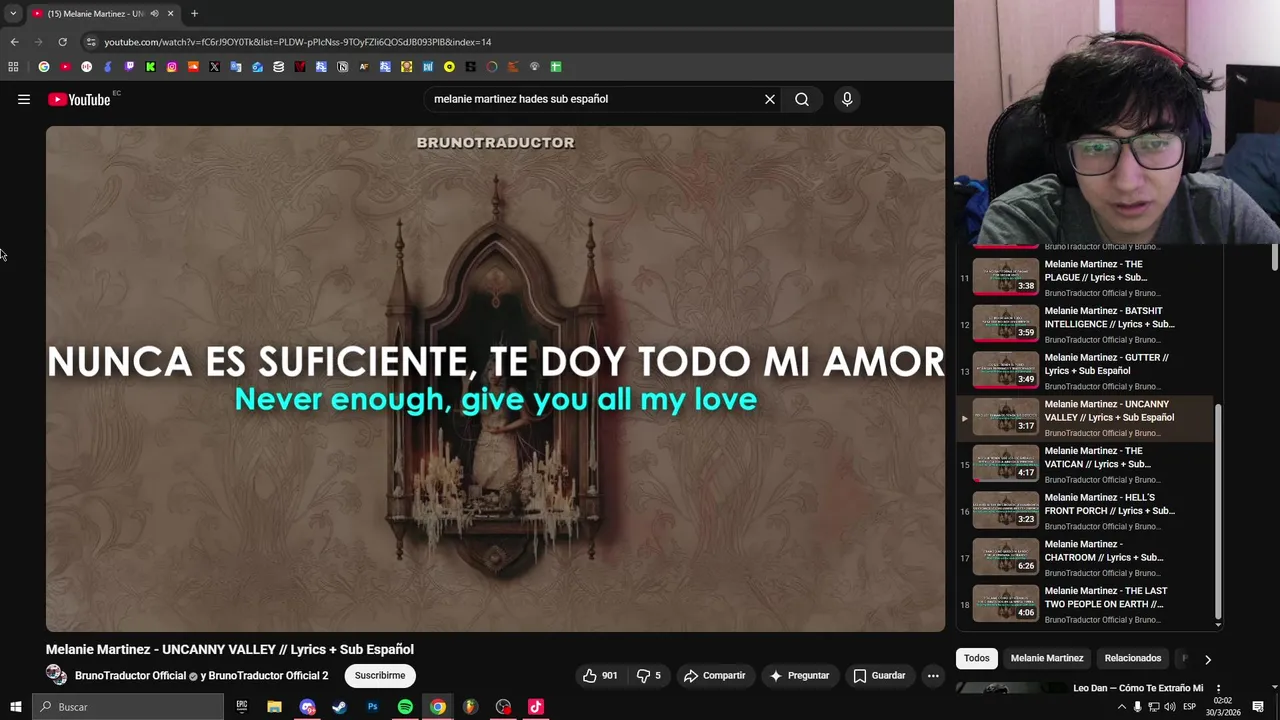Open Photoshop from taskbar

coord(372,707)
